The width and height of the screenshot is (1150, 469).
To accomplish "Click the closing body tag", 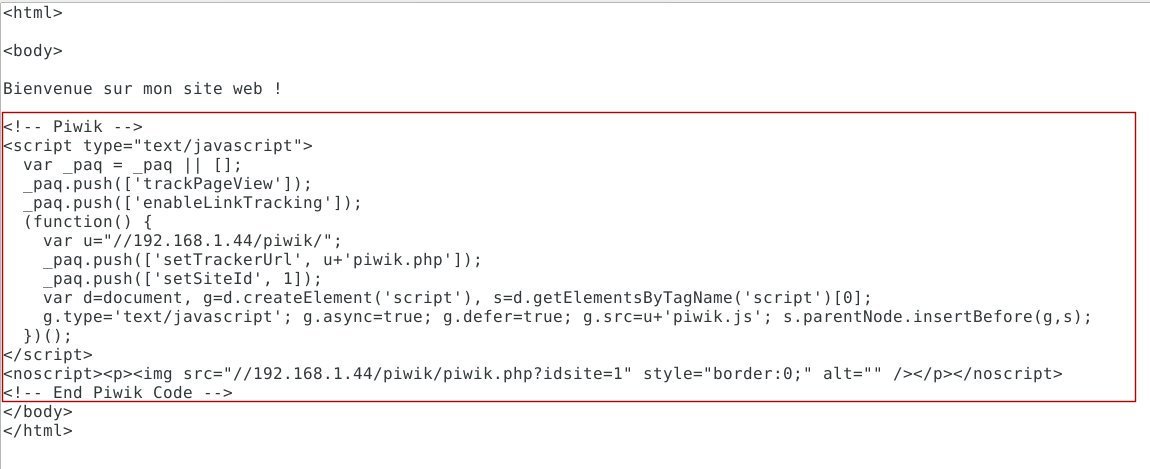I will click(37, 411).
